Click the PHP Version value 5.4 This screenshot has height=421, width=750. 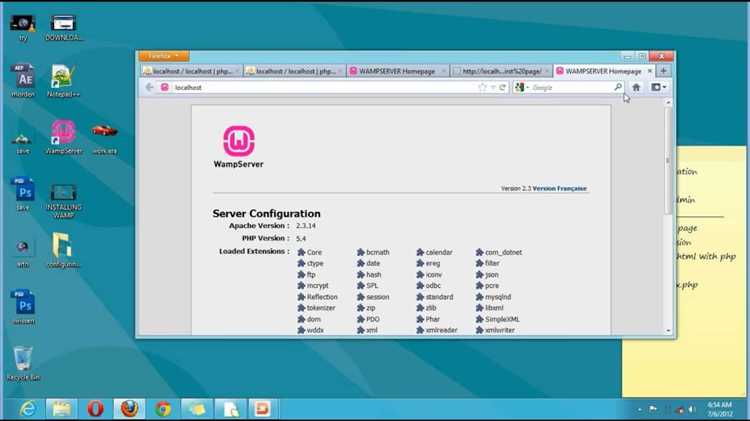click(301, 238)
